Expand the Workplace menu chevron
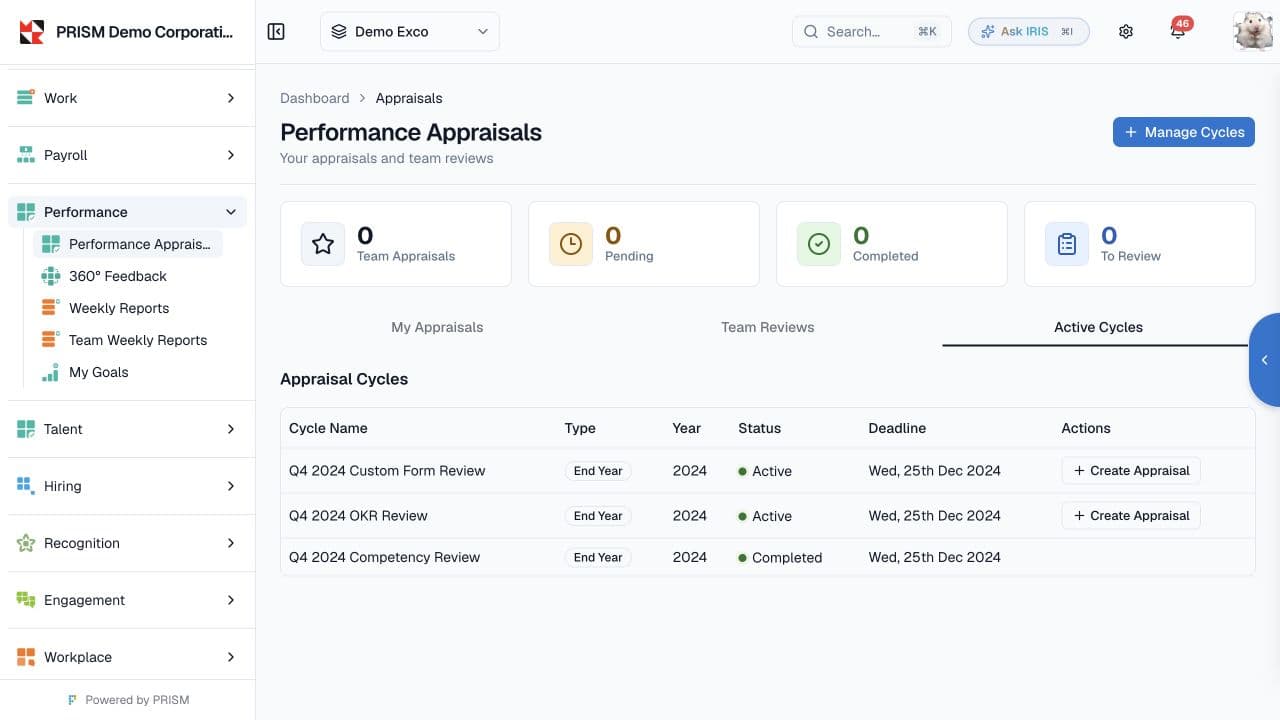Viewport: 1280px width, 720px height. (231, 657)
